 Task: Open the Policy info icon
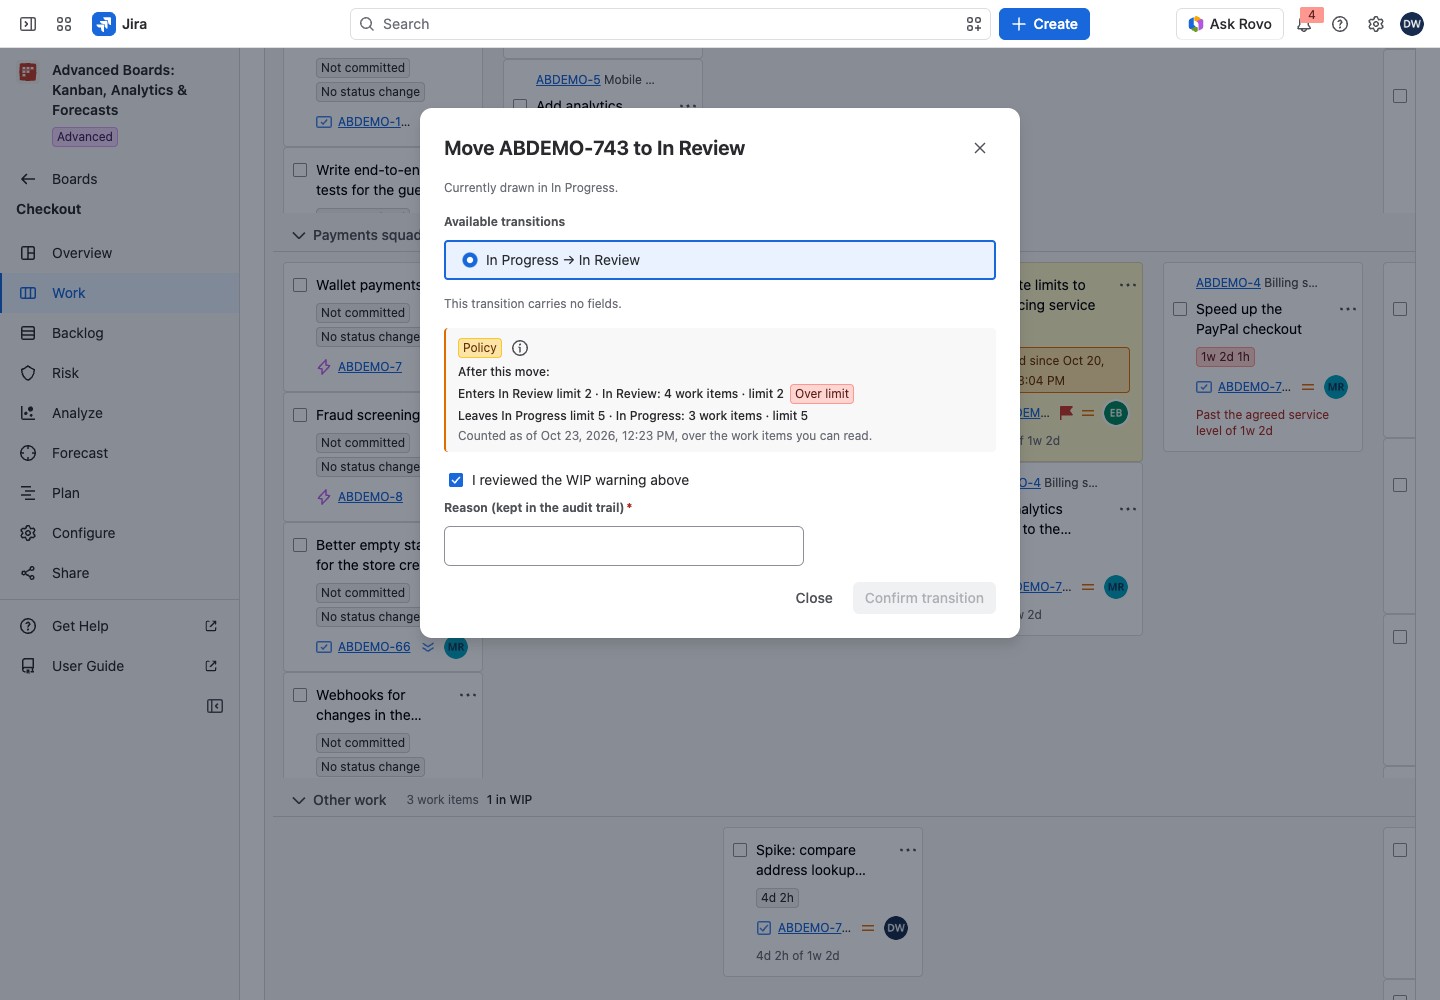pyautogui.click(x=520, y=348)
